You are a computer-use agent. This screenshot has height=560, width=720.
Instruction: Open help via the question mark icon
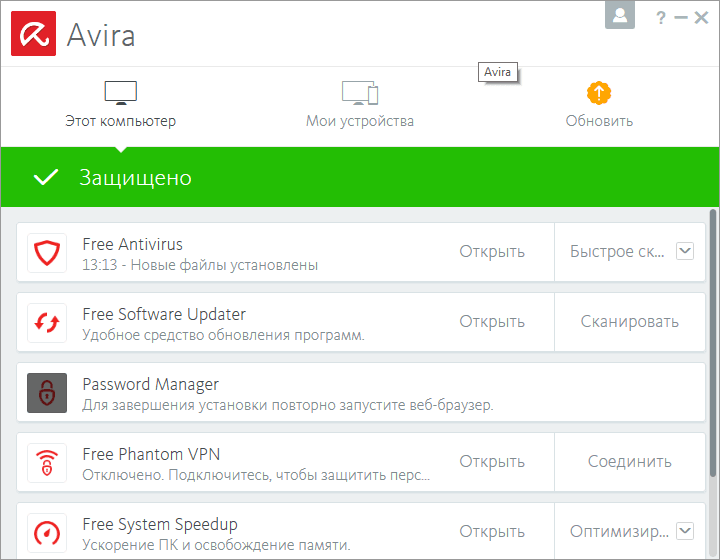(x=660, y=18)
